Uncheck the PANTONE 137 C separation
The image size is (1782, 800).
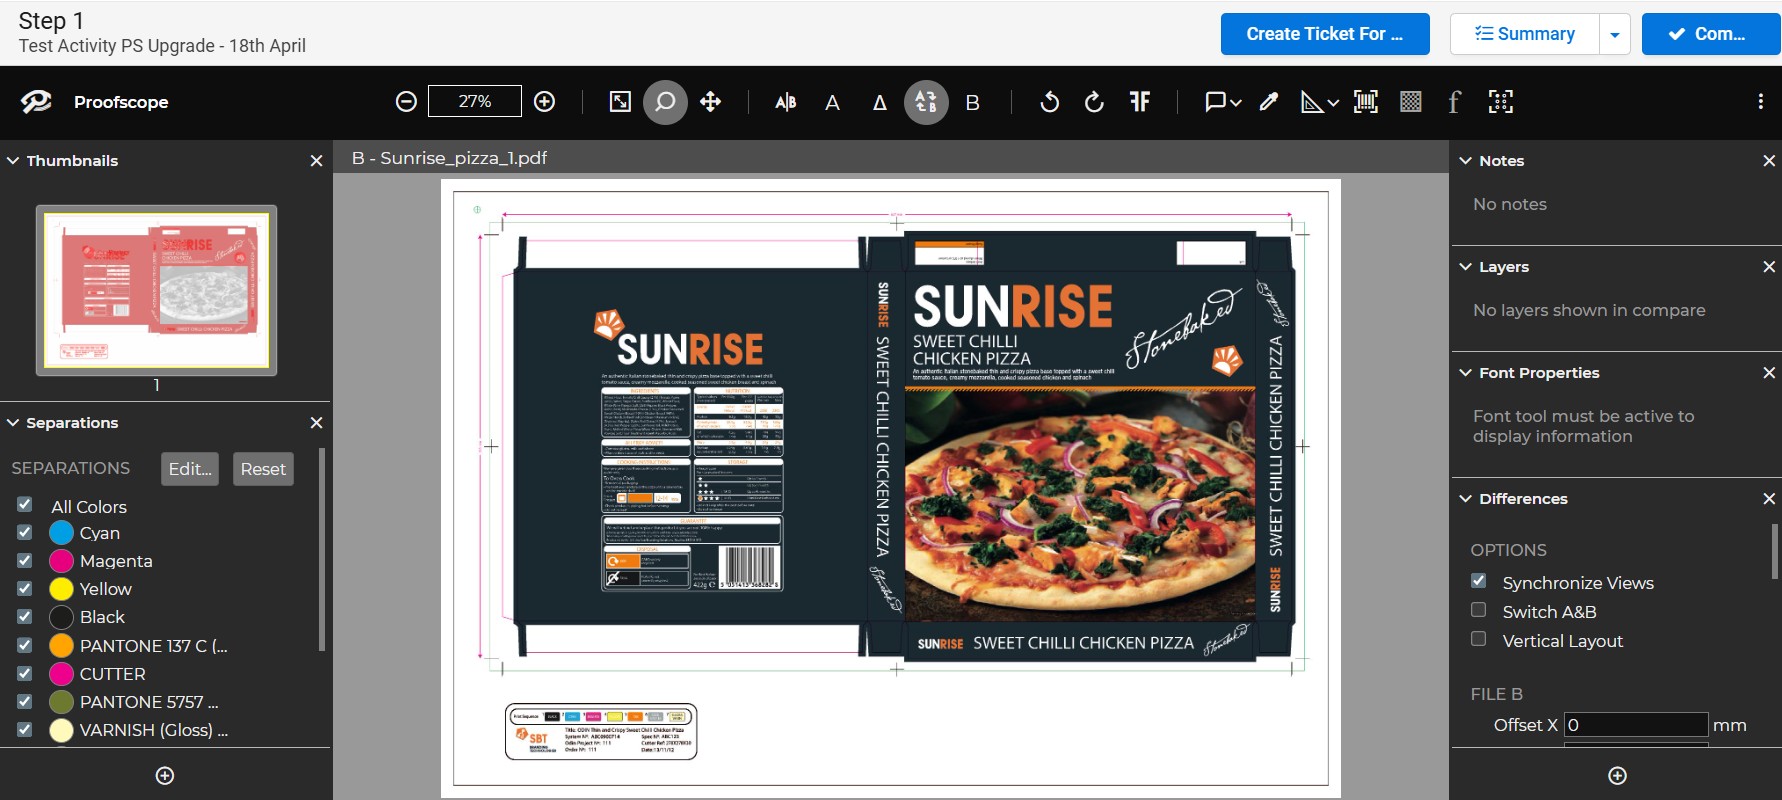[x=25, y=645]
